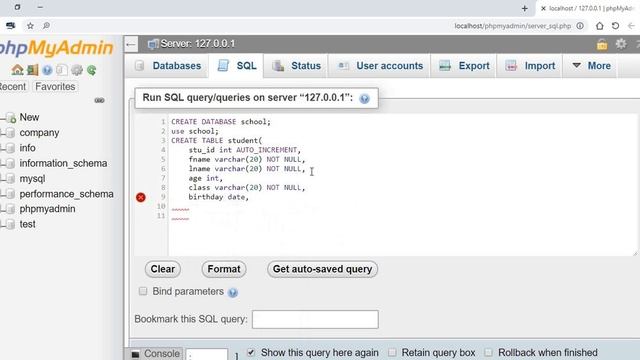Go to the Export tab
Image resolution: width=640 pixels, height=360 pixels.
[x=464, y=66]
